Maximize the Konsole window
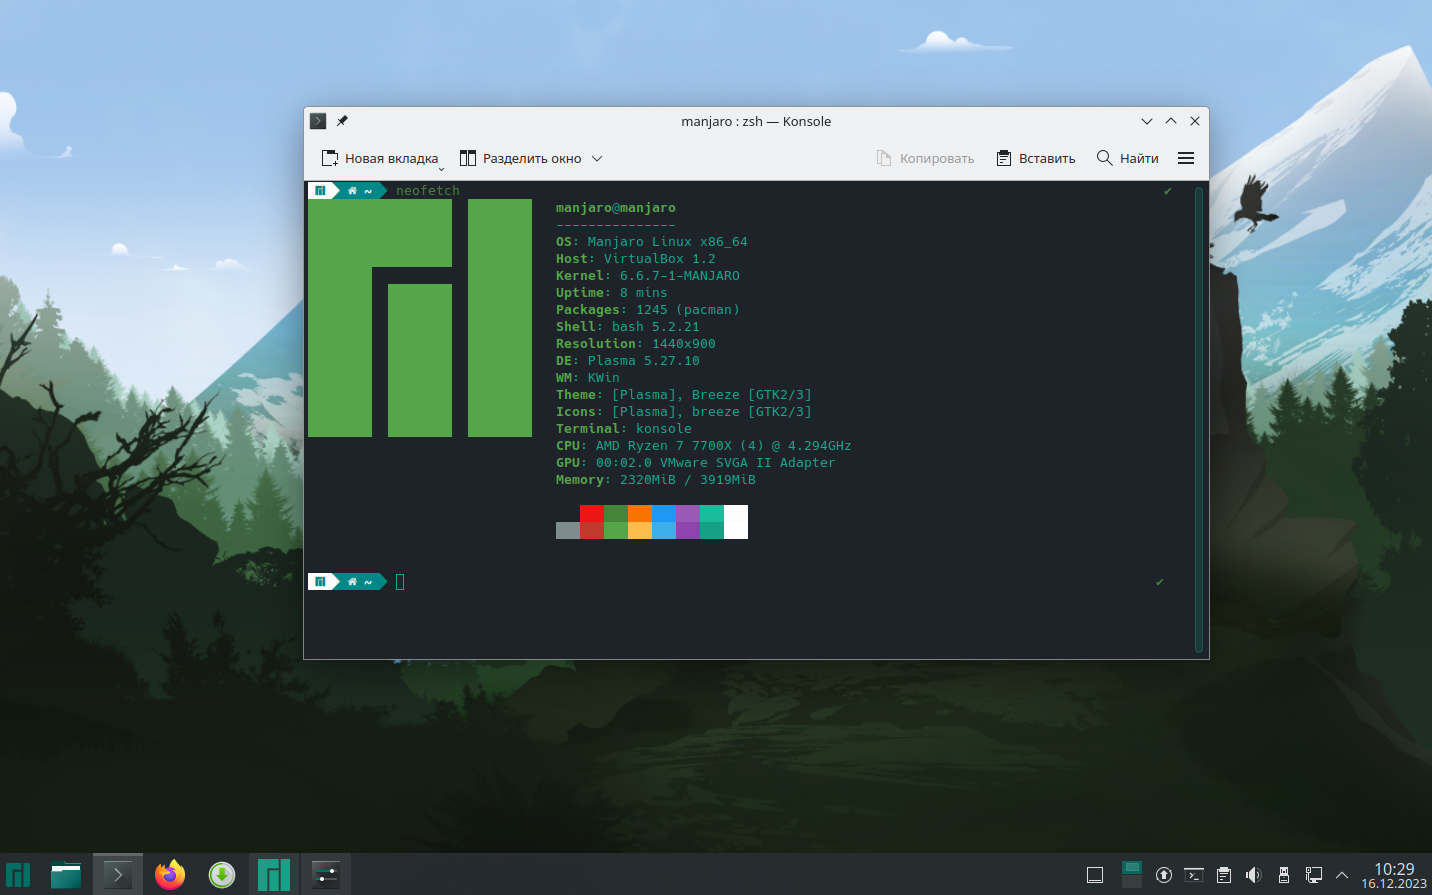 coord(1171,121)
